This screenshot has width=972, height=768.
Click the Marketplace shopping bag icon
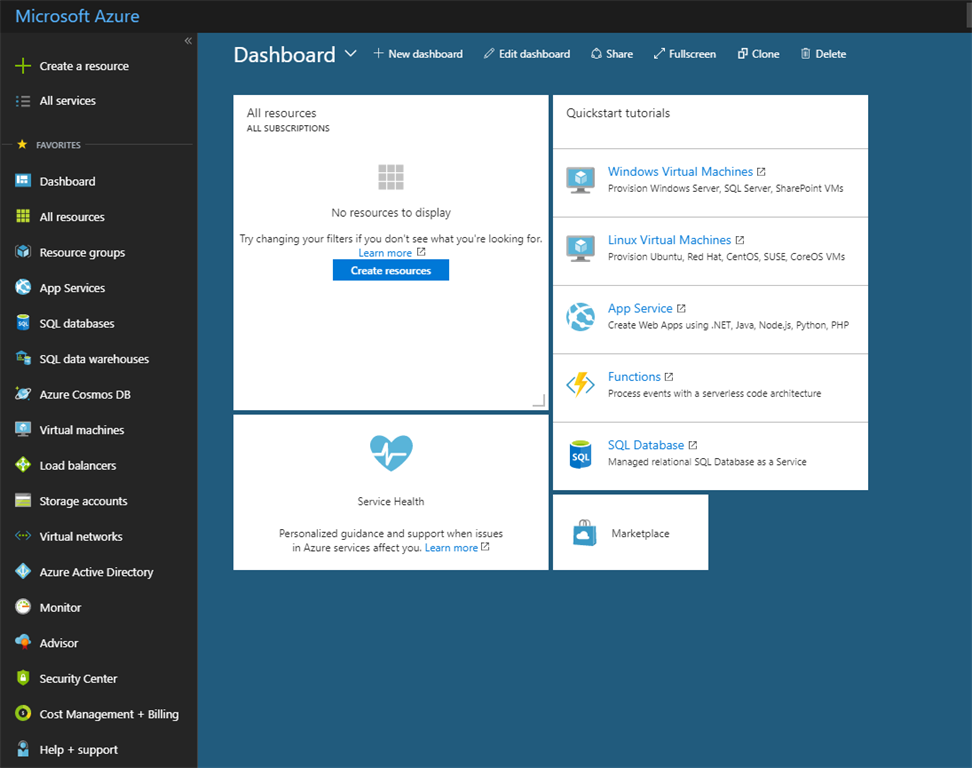[585, 532]
